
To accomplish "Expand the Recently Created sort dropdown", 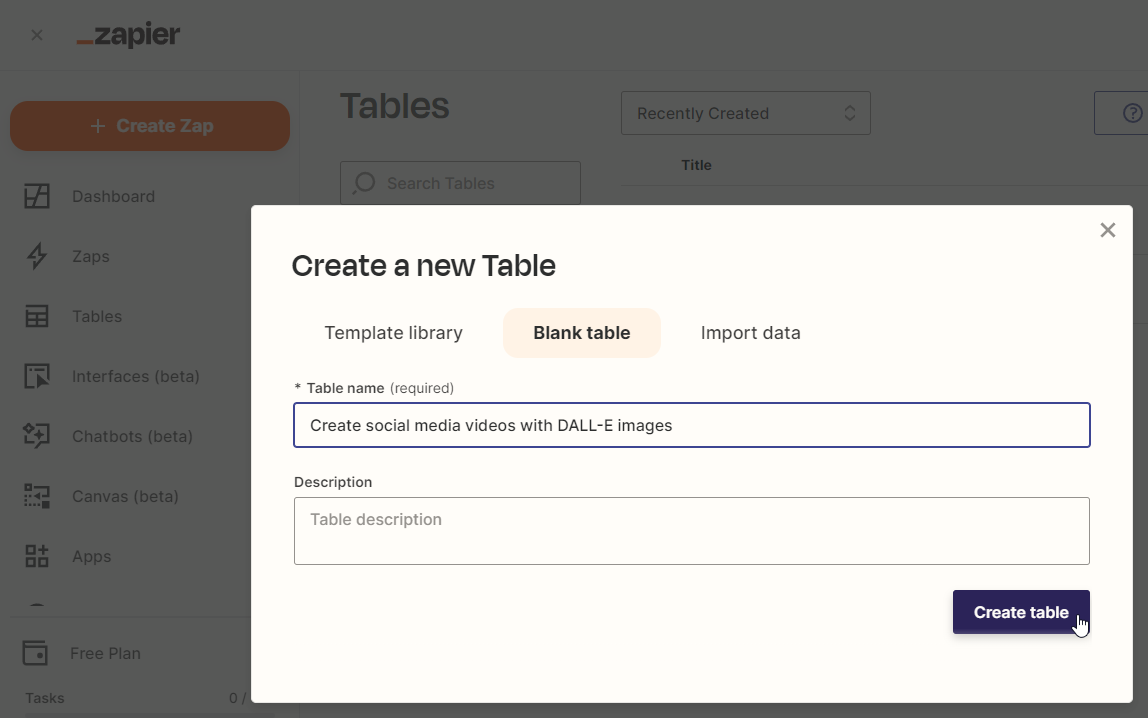I will click(745, 113).
